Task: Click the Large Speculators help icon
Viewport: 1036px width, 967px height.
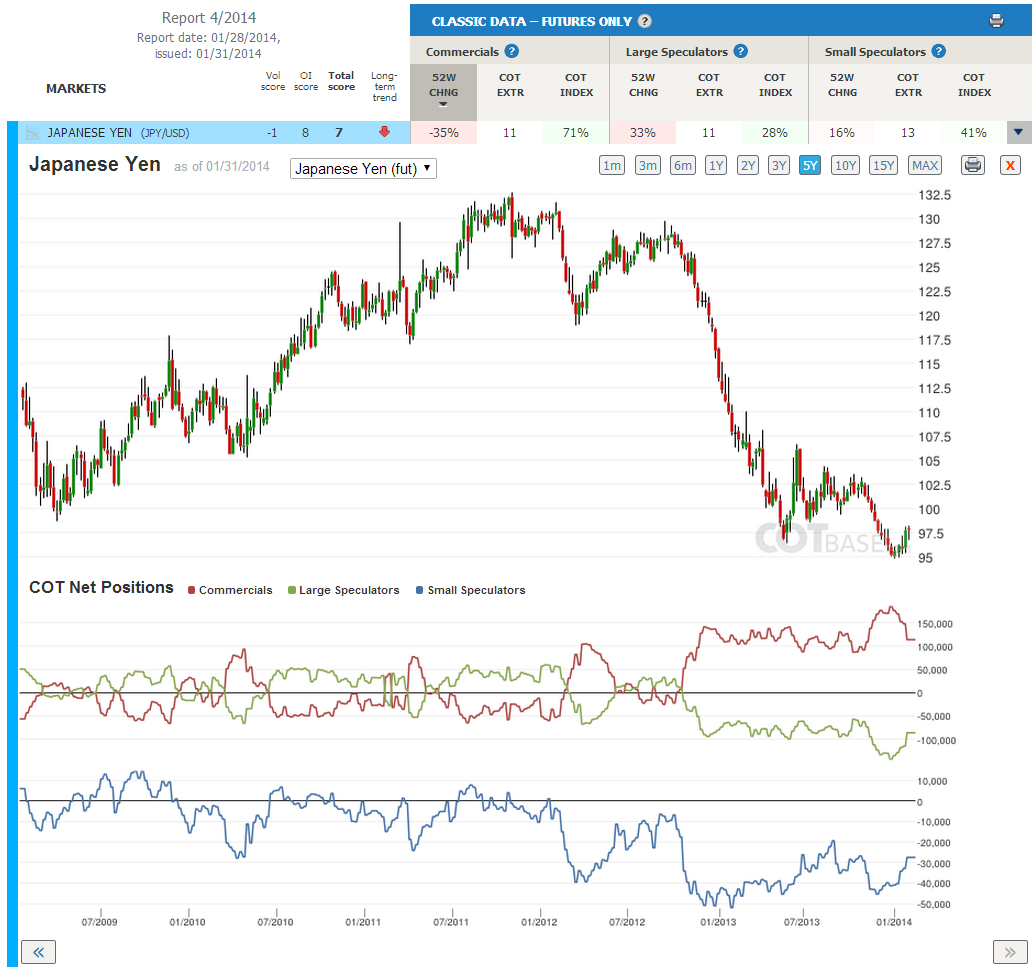Action: 741,52
